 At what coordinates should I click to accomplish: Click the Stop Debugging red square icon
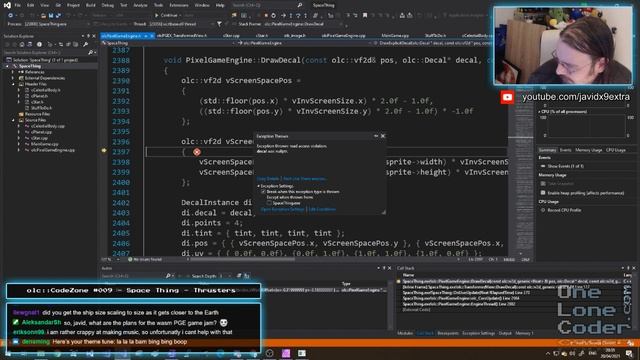266,16
